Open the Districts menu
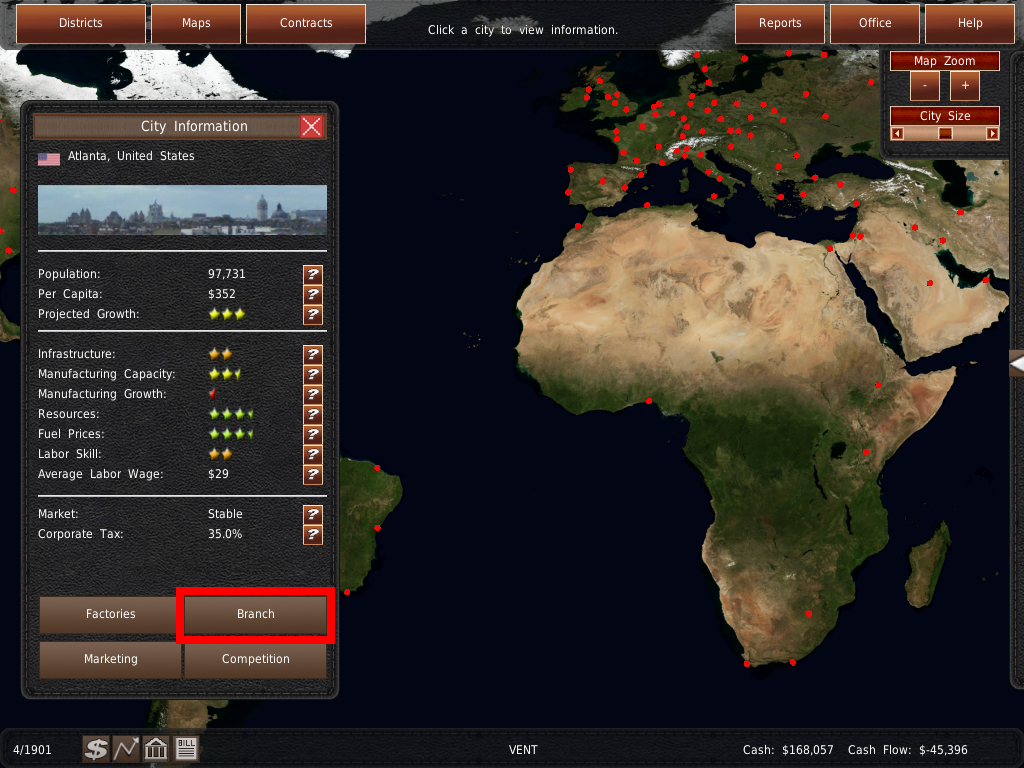The height and width of the screenshot is (768, 1024). (x=80, y=23)
